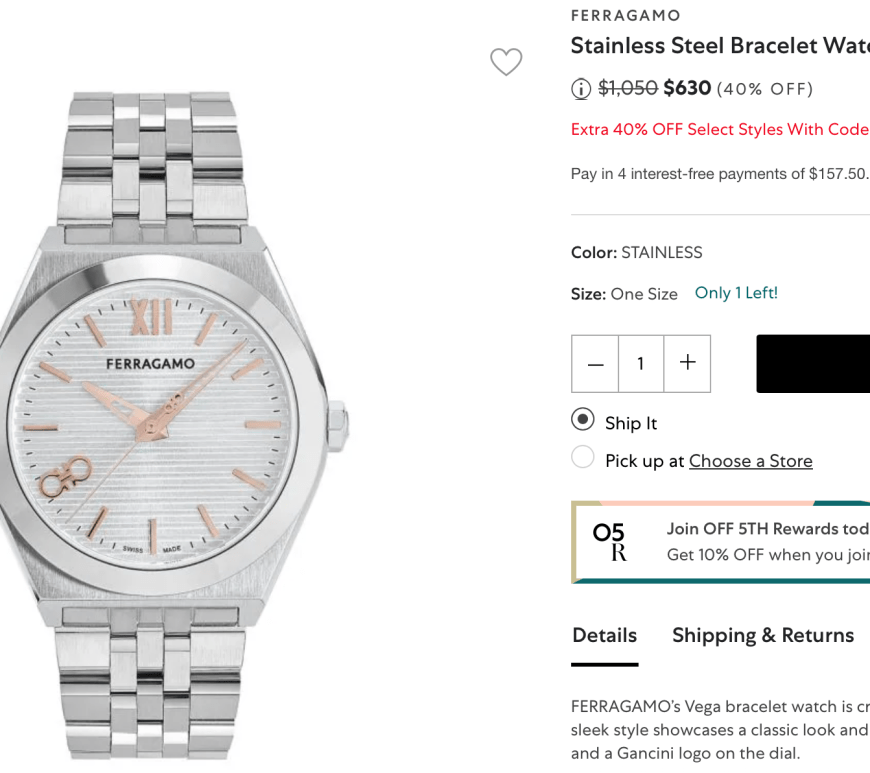Select the Pick up radio button
This screenshot has width=870, height=773.
(x=583, y=457)
